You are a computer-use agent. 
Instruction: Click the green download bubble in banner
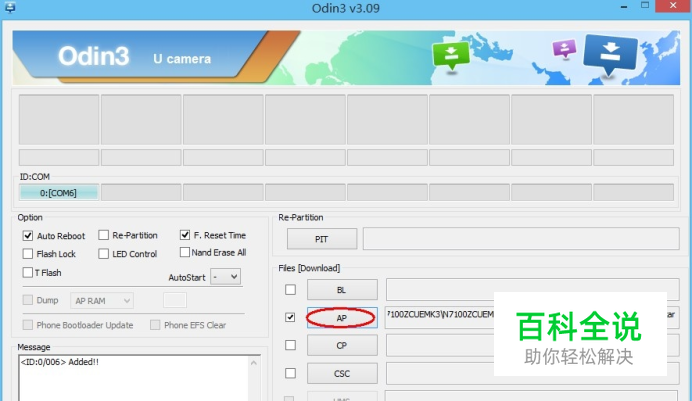click(x=451, y=56)
